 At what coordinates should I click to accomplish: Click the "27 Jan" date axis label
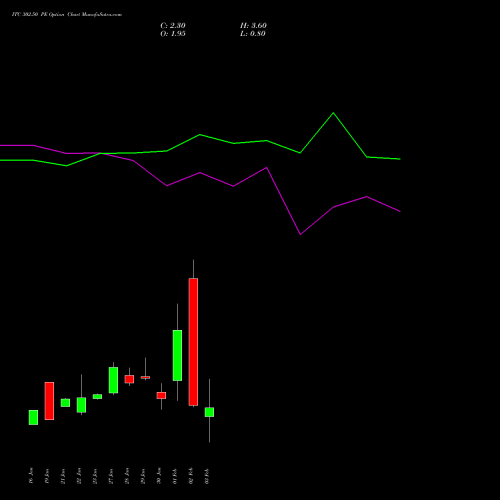tap(111, 476)
